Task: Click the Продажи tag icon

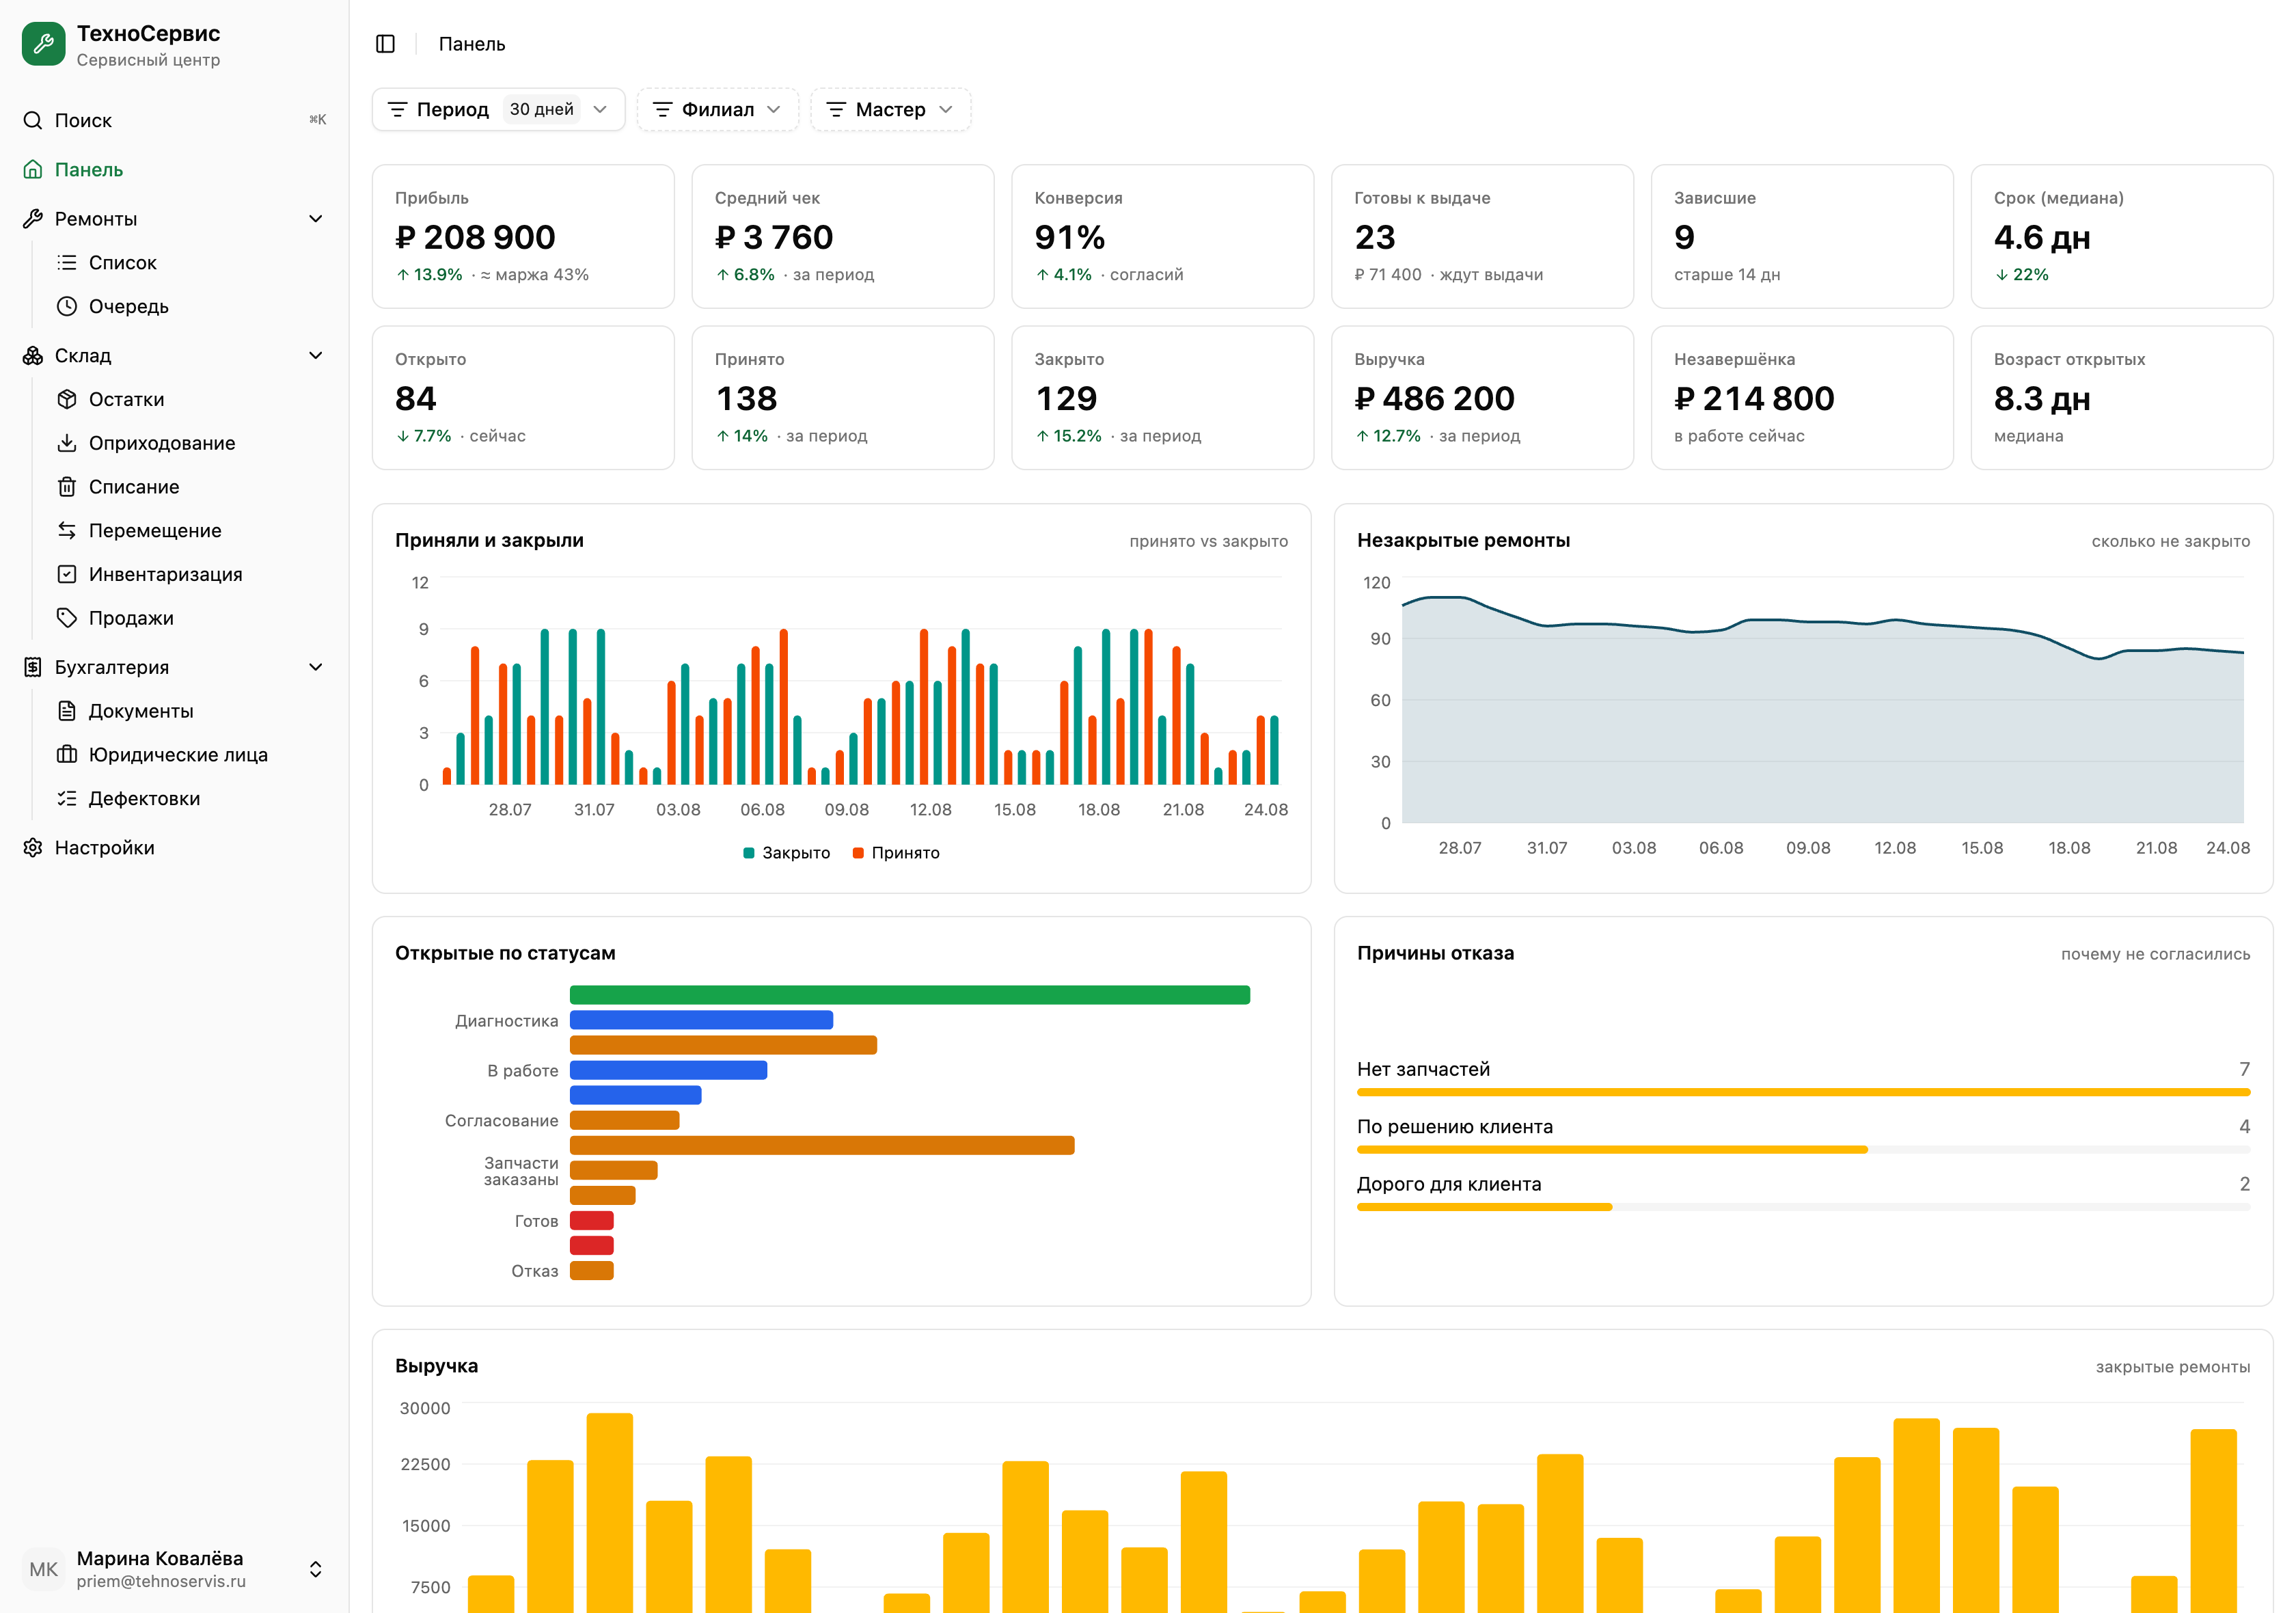Action: click(67, 618)
